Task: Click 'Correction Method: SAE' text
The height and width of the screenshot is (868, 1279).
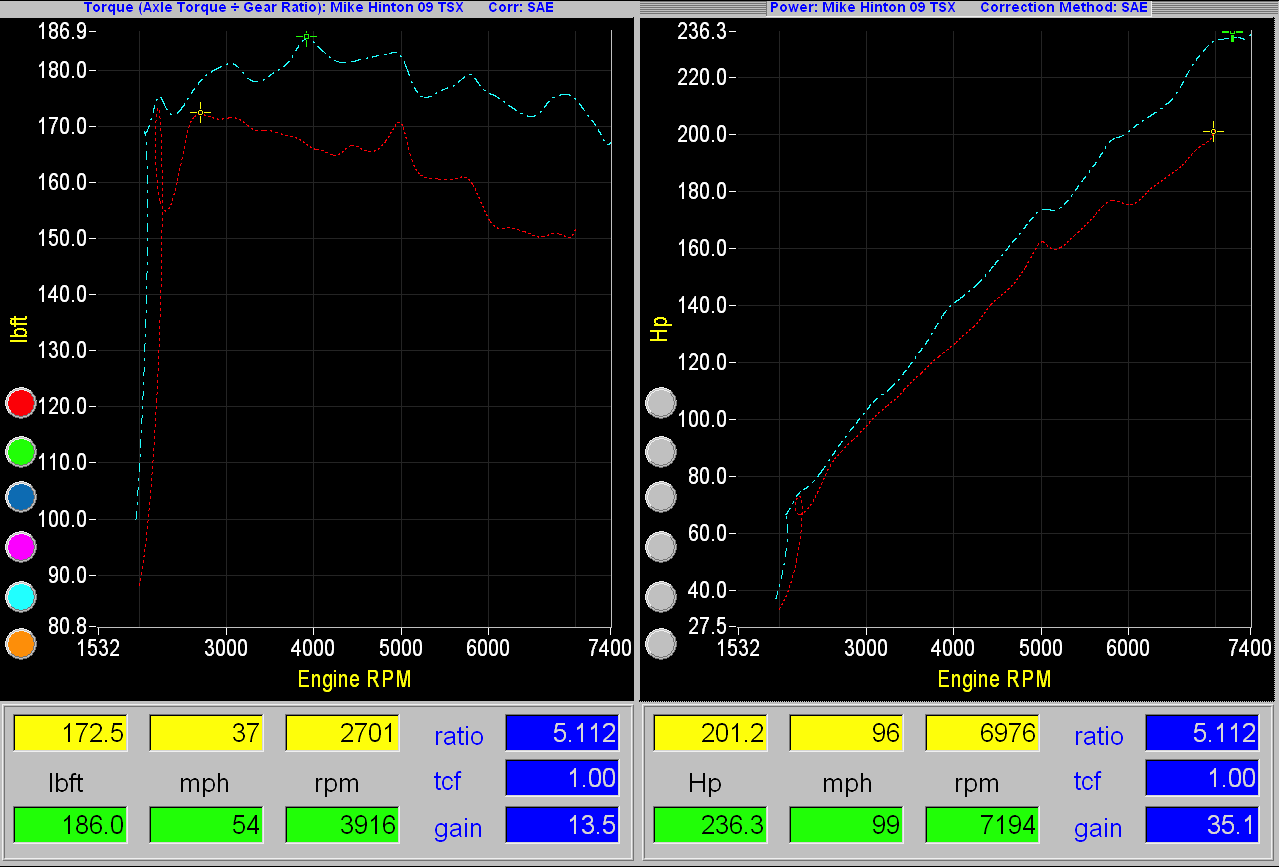Action: (1064, 7)
